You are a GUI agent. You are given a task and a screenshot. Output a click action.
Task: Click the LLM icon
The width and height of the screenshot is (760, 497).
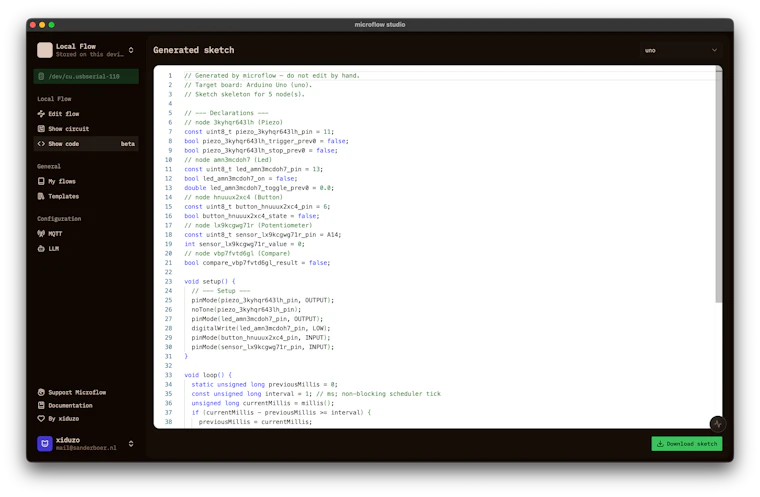tap(41, 249)
